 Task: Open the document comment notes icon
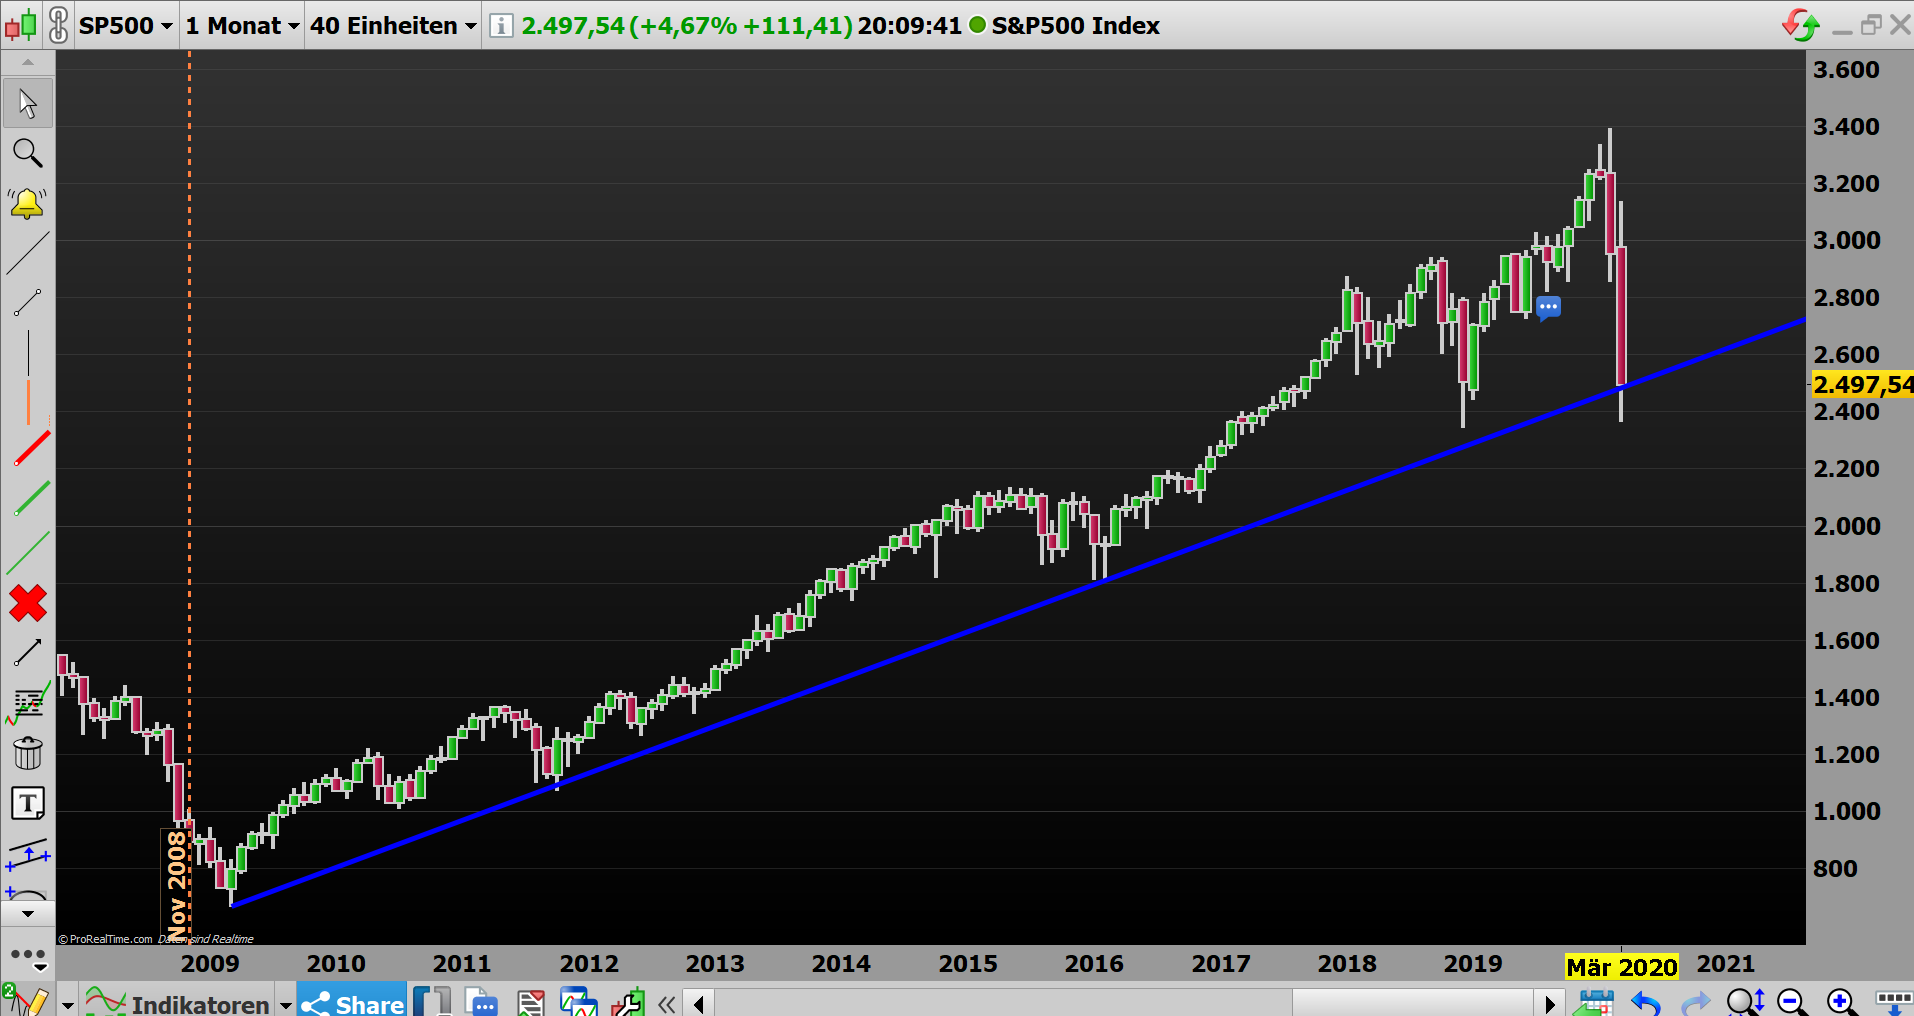(482, 1002)
